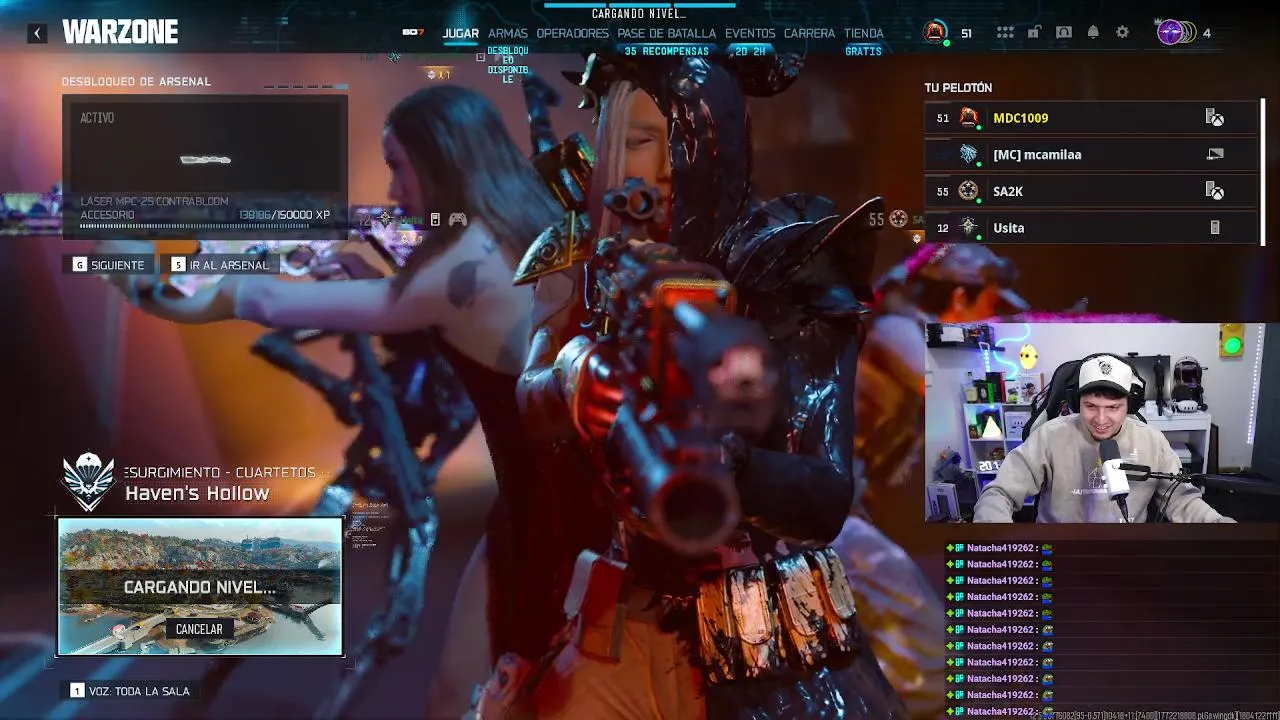The height and width of the screenshot is (720, 1280).
Task: Open the notifications bell
Action: click(x=1093, y=33)
